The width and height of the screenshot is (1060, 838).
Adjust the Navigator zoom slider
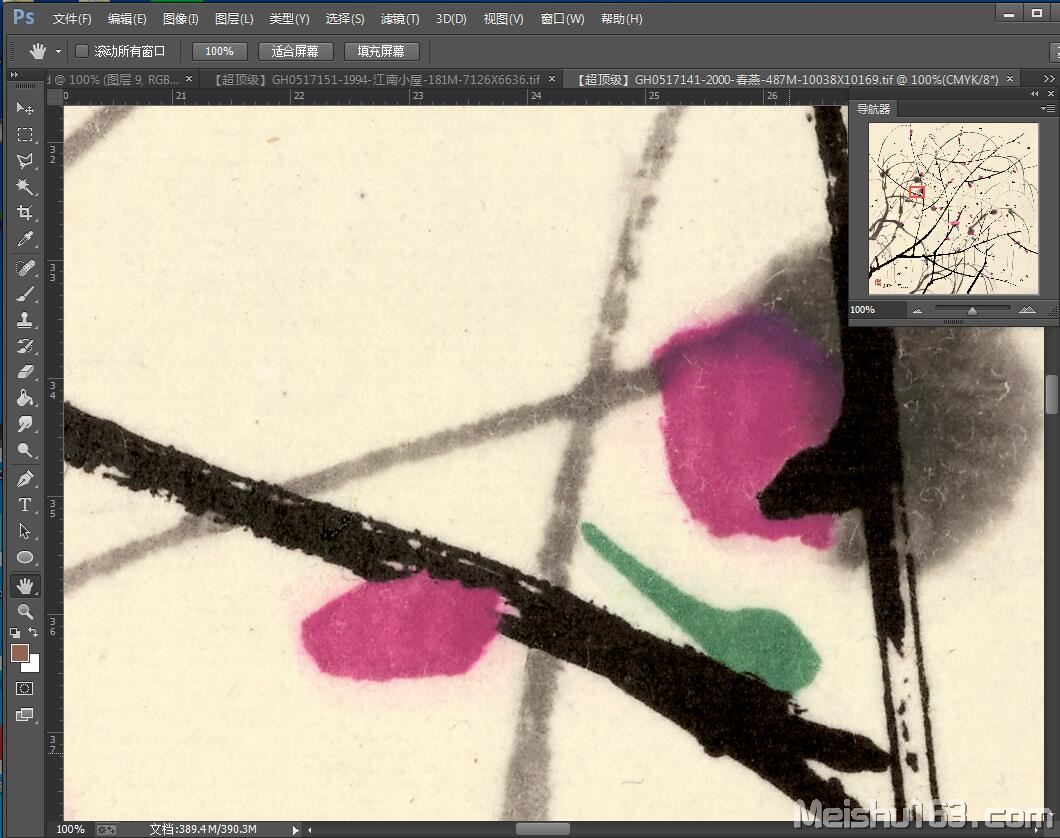click(972, 310)
